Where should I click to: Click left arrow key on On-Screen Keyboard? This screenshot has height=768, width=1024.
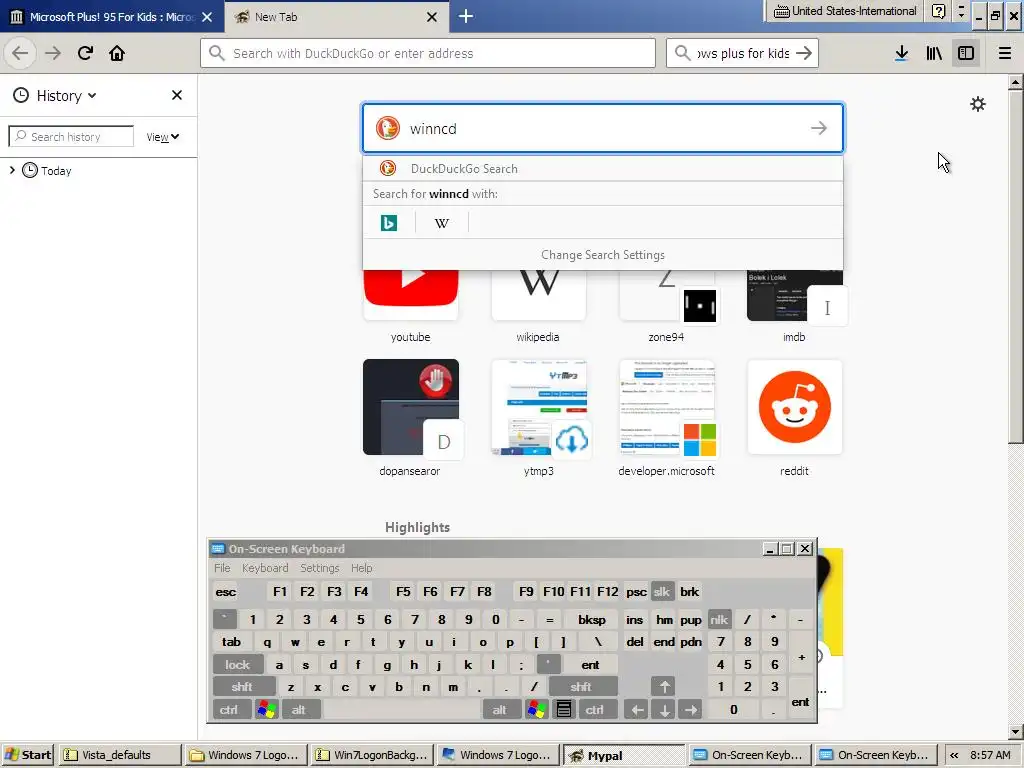tap(637, 710)
